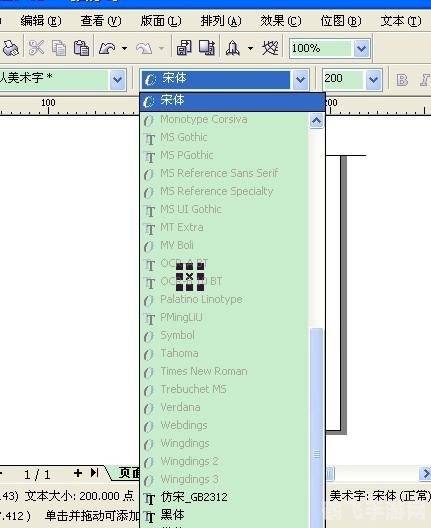Screen dimensions: 431x528
Task: Select MV Boli font
Action: pos(224,245)
